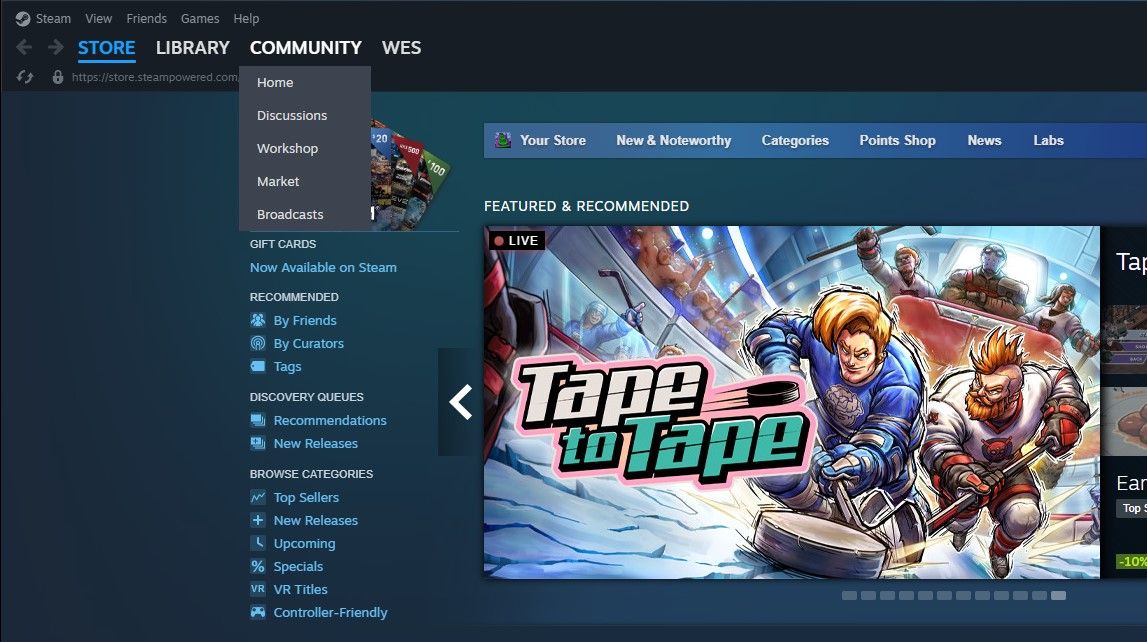Click the gift cards image
The image size is (1147, 642).
[x=410, y=175]
